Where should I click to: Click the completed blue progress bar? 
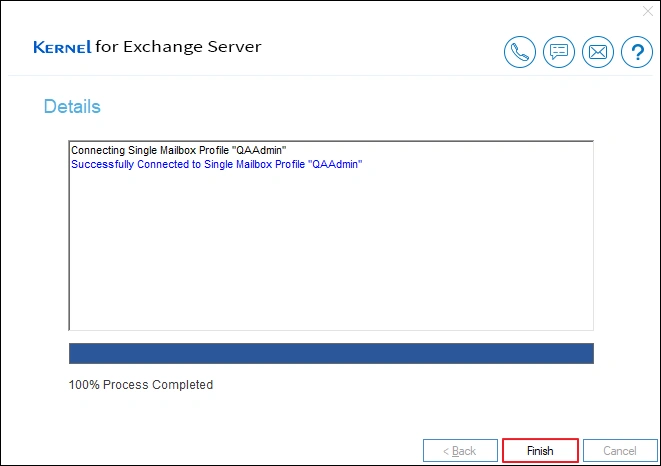pos(331,353)
